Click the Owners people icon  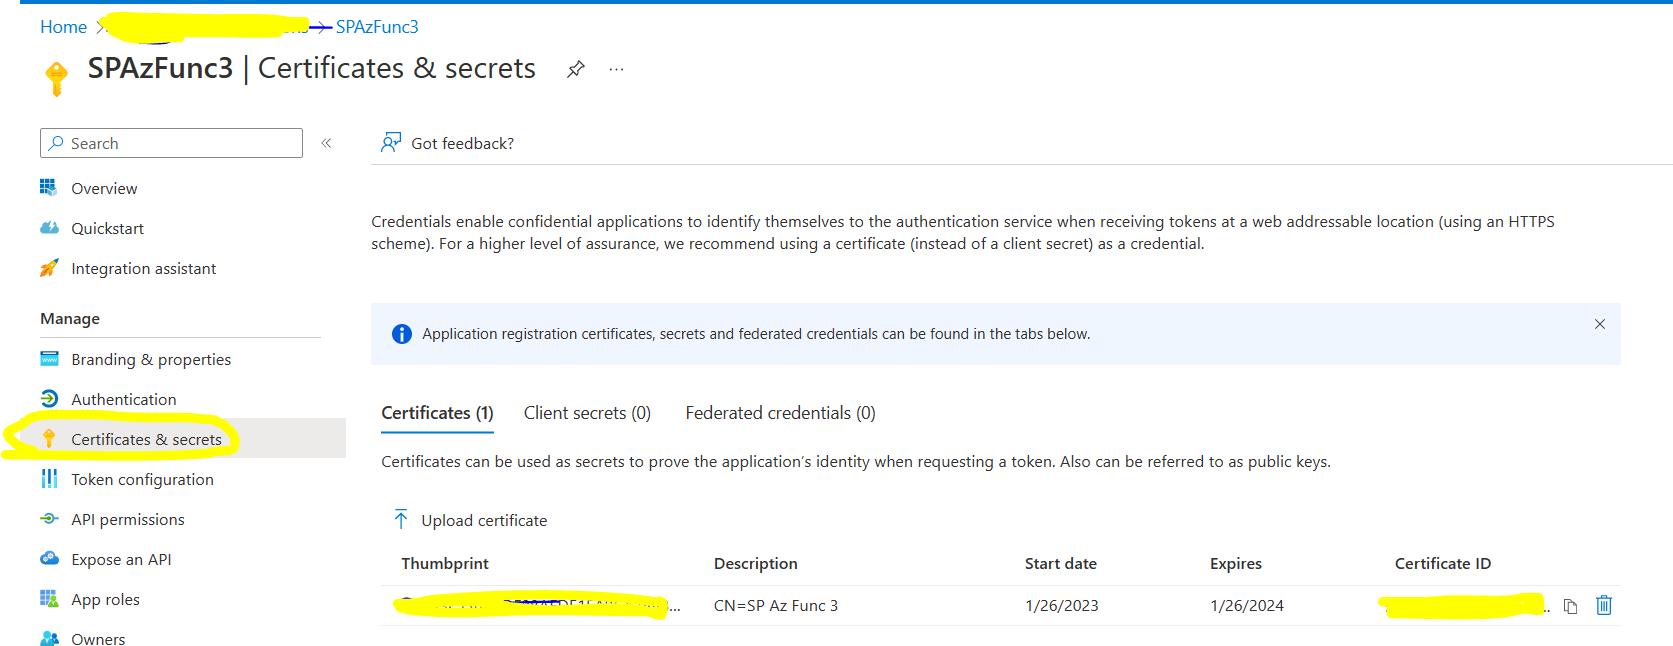pyautogui.click(x=49, y=638)
